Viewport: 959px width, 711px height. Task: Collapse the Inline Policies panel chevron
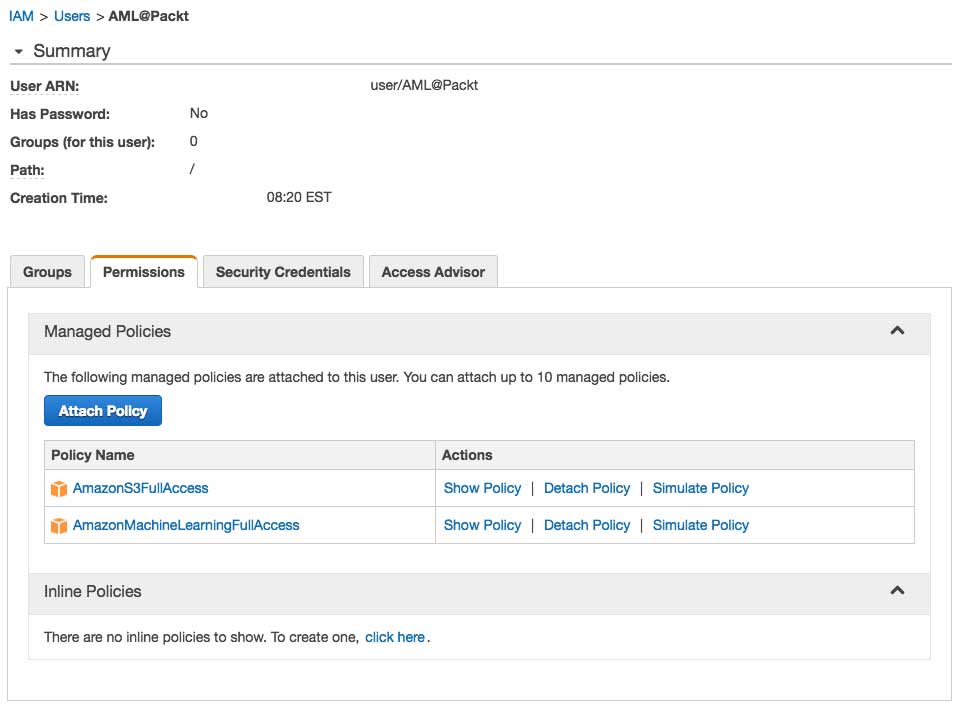[897, 591]
